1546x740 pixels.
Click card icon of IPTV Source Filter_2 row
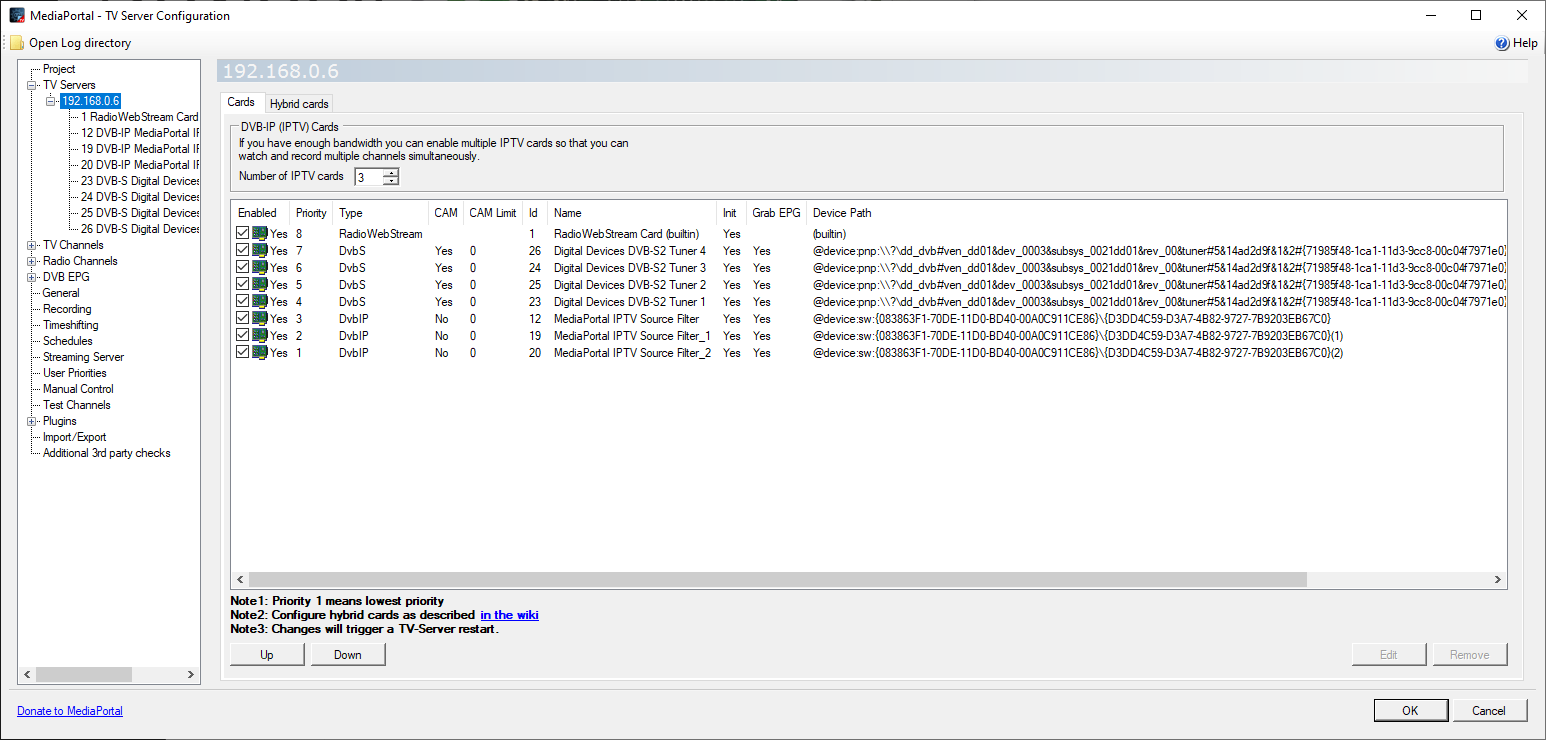point(260,352)
